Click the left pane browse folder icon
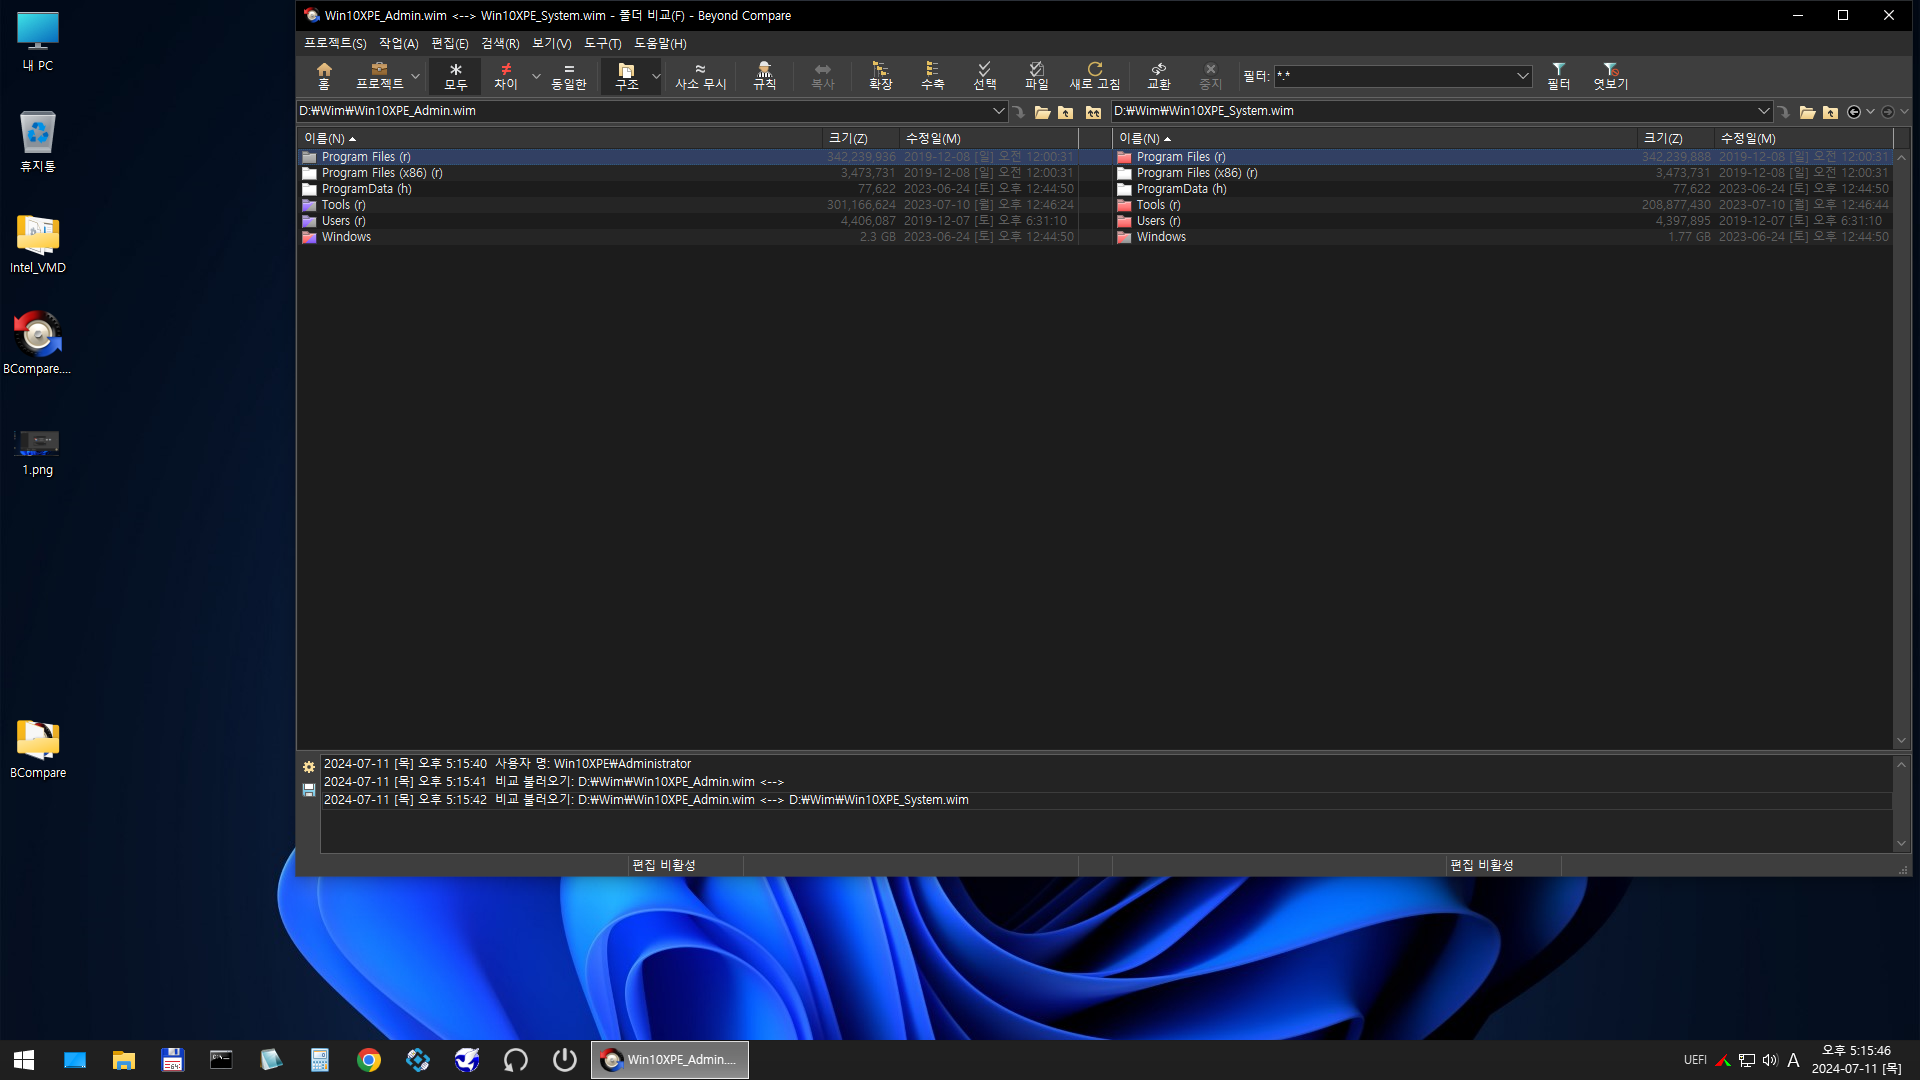 point(1042,112)
